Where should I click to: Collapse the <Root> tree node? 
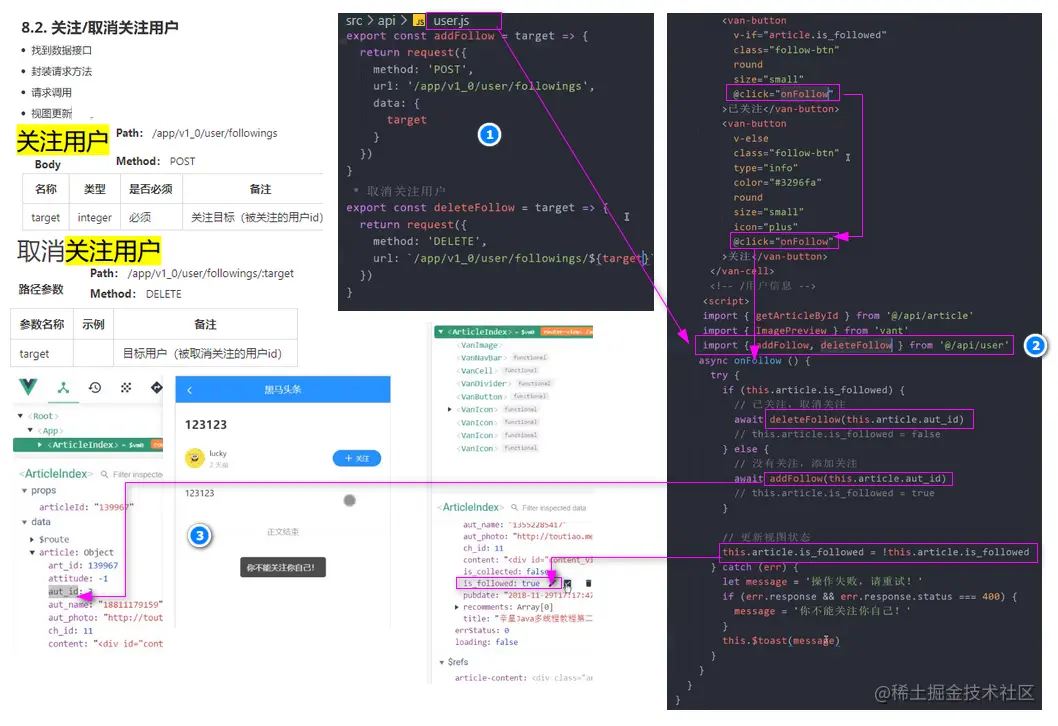pos(20,416)
